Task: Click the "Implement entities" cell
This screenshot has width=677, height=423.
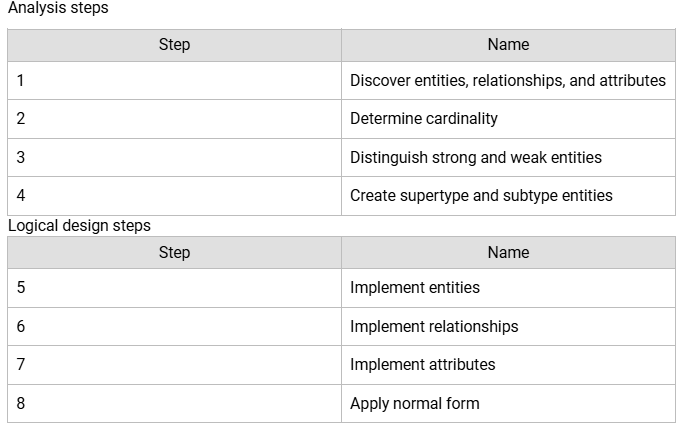Action: pyautogui.click(x=415, y=288)
